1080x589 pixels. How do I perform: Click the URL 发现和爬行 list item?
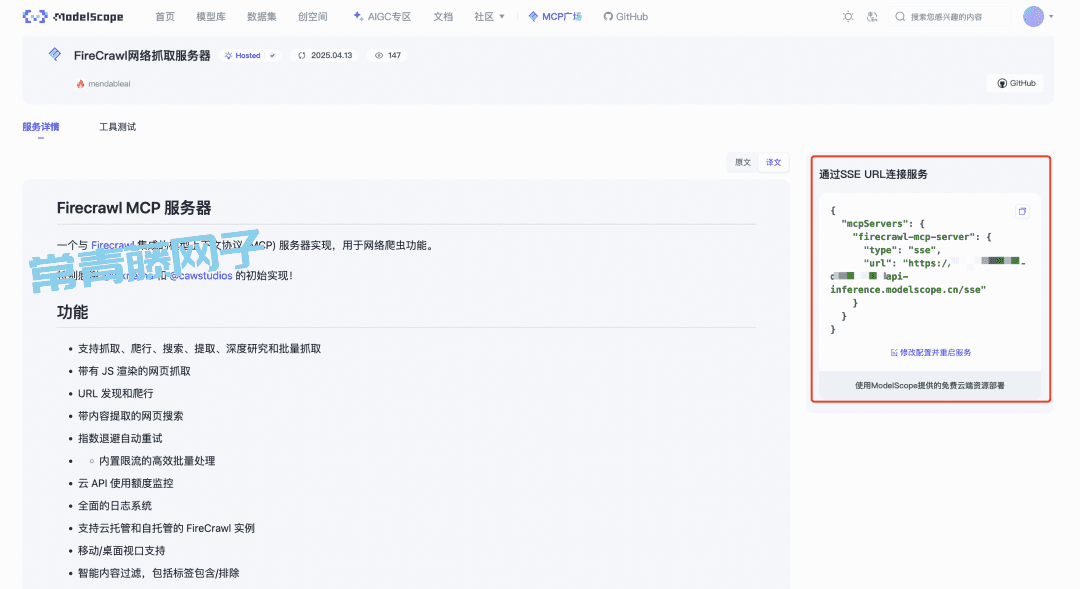pyautogui.click(x=116, y=393)
